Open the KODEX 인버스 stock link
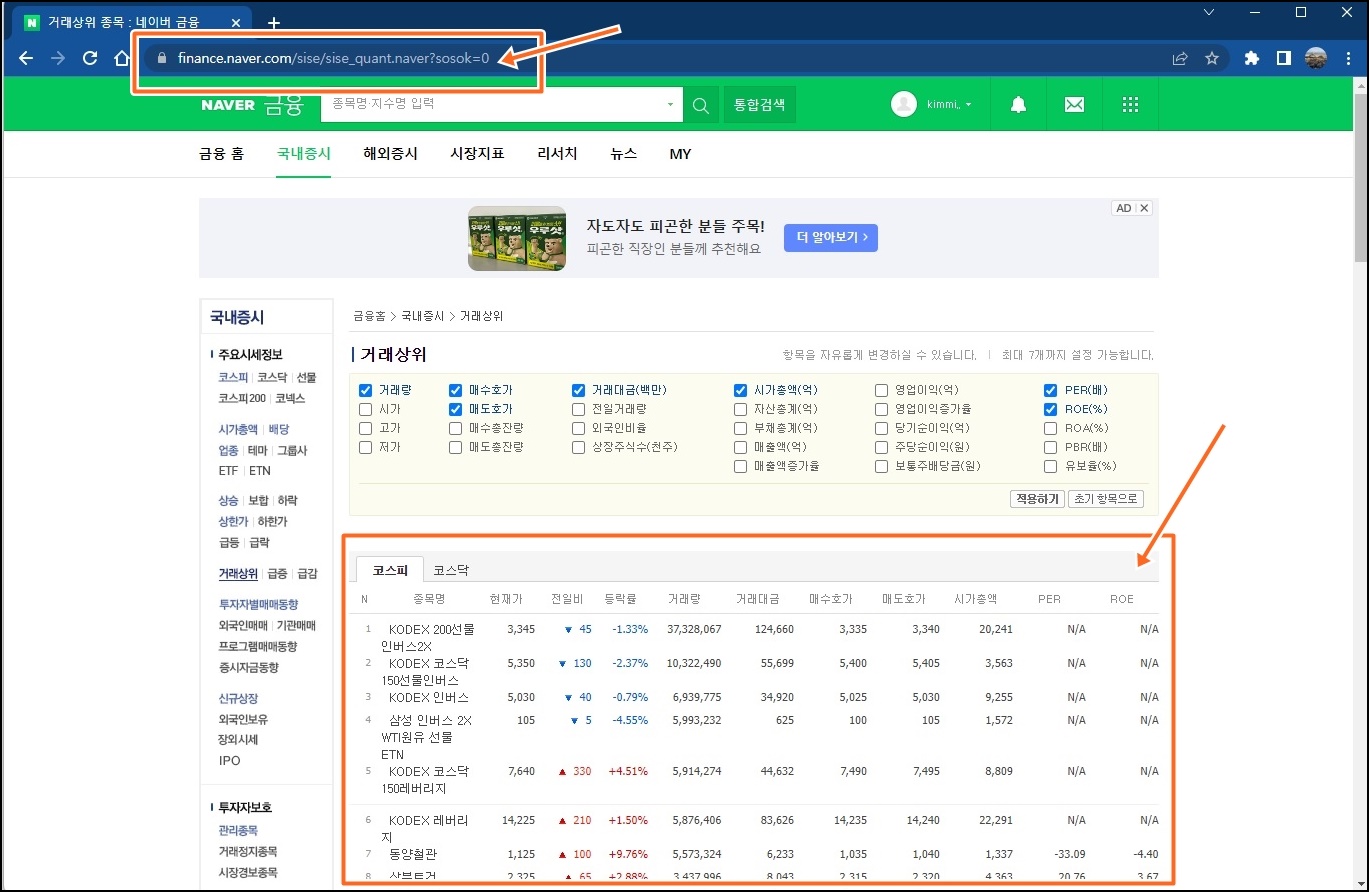 click(x=428, y=697)
